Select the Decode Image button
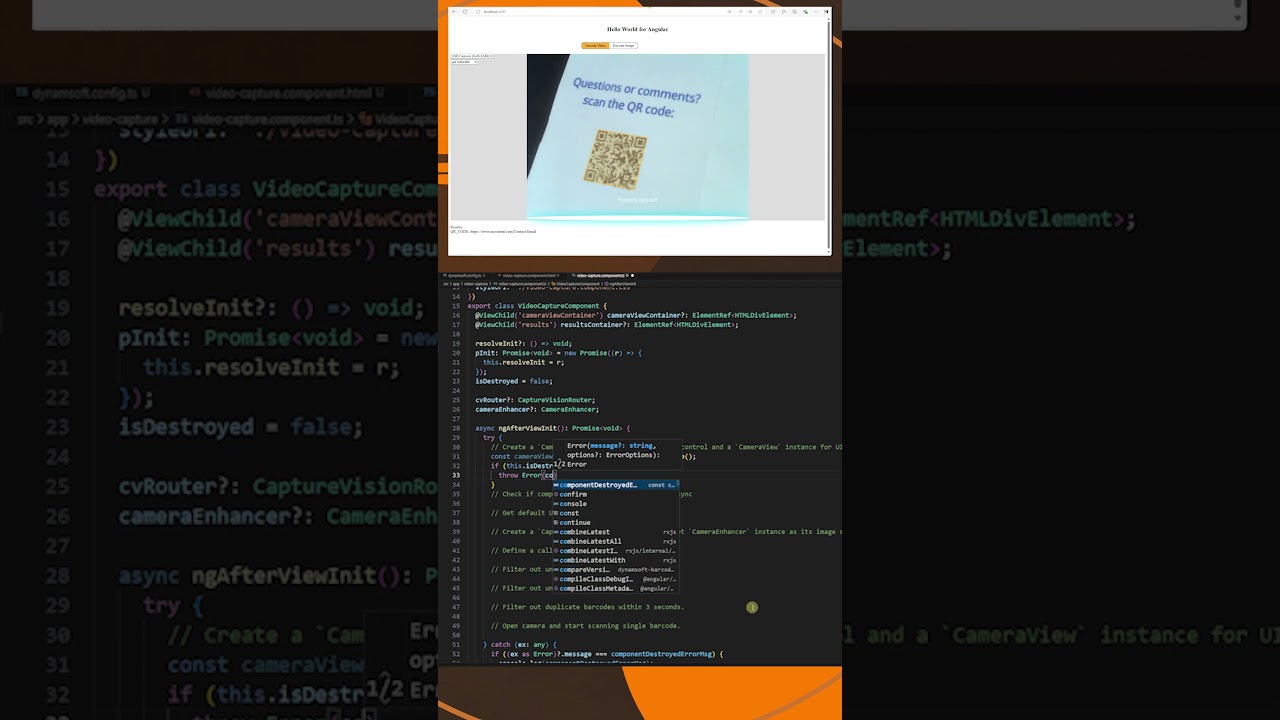 point(623,45)
